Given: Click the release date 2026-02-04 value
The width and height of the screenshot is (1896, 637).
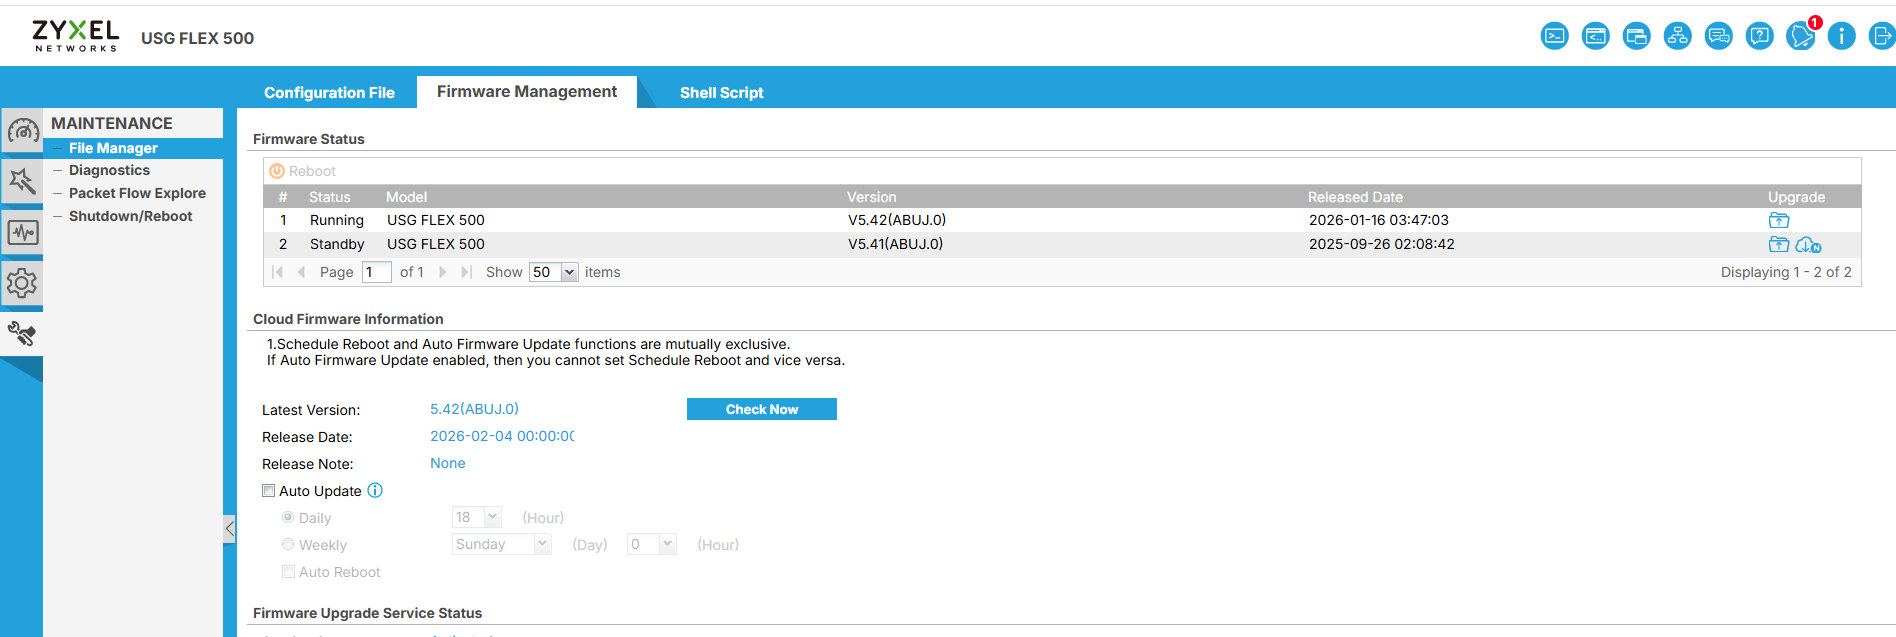Looking at the screenshot, I should 502,436.
